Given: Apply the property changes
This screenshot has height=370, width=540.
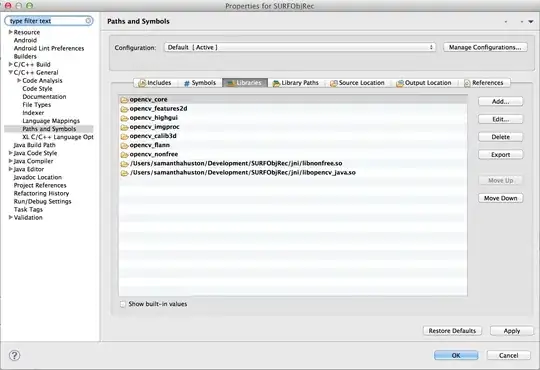Looking at the screenshot, I should 512,331.
